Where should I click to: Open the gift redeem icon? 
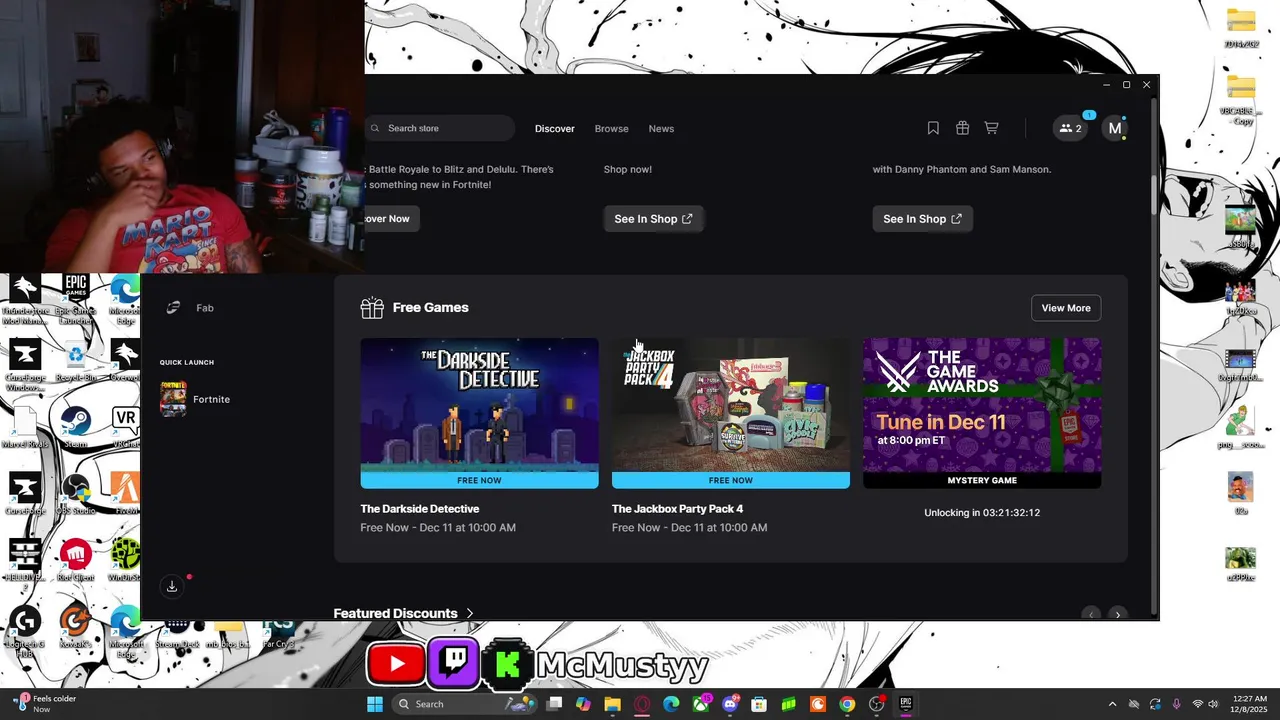962,128
